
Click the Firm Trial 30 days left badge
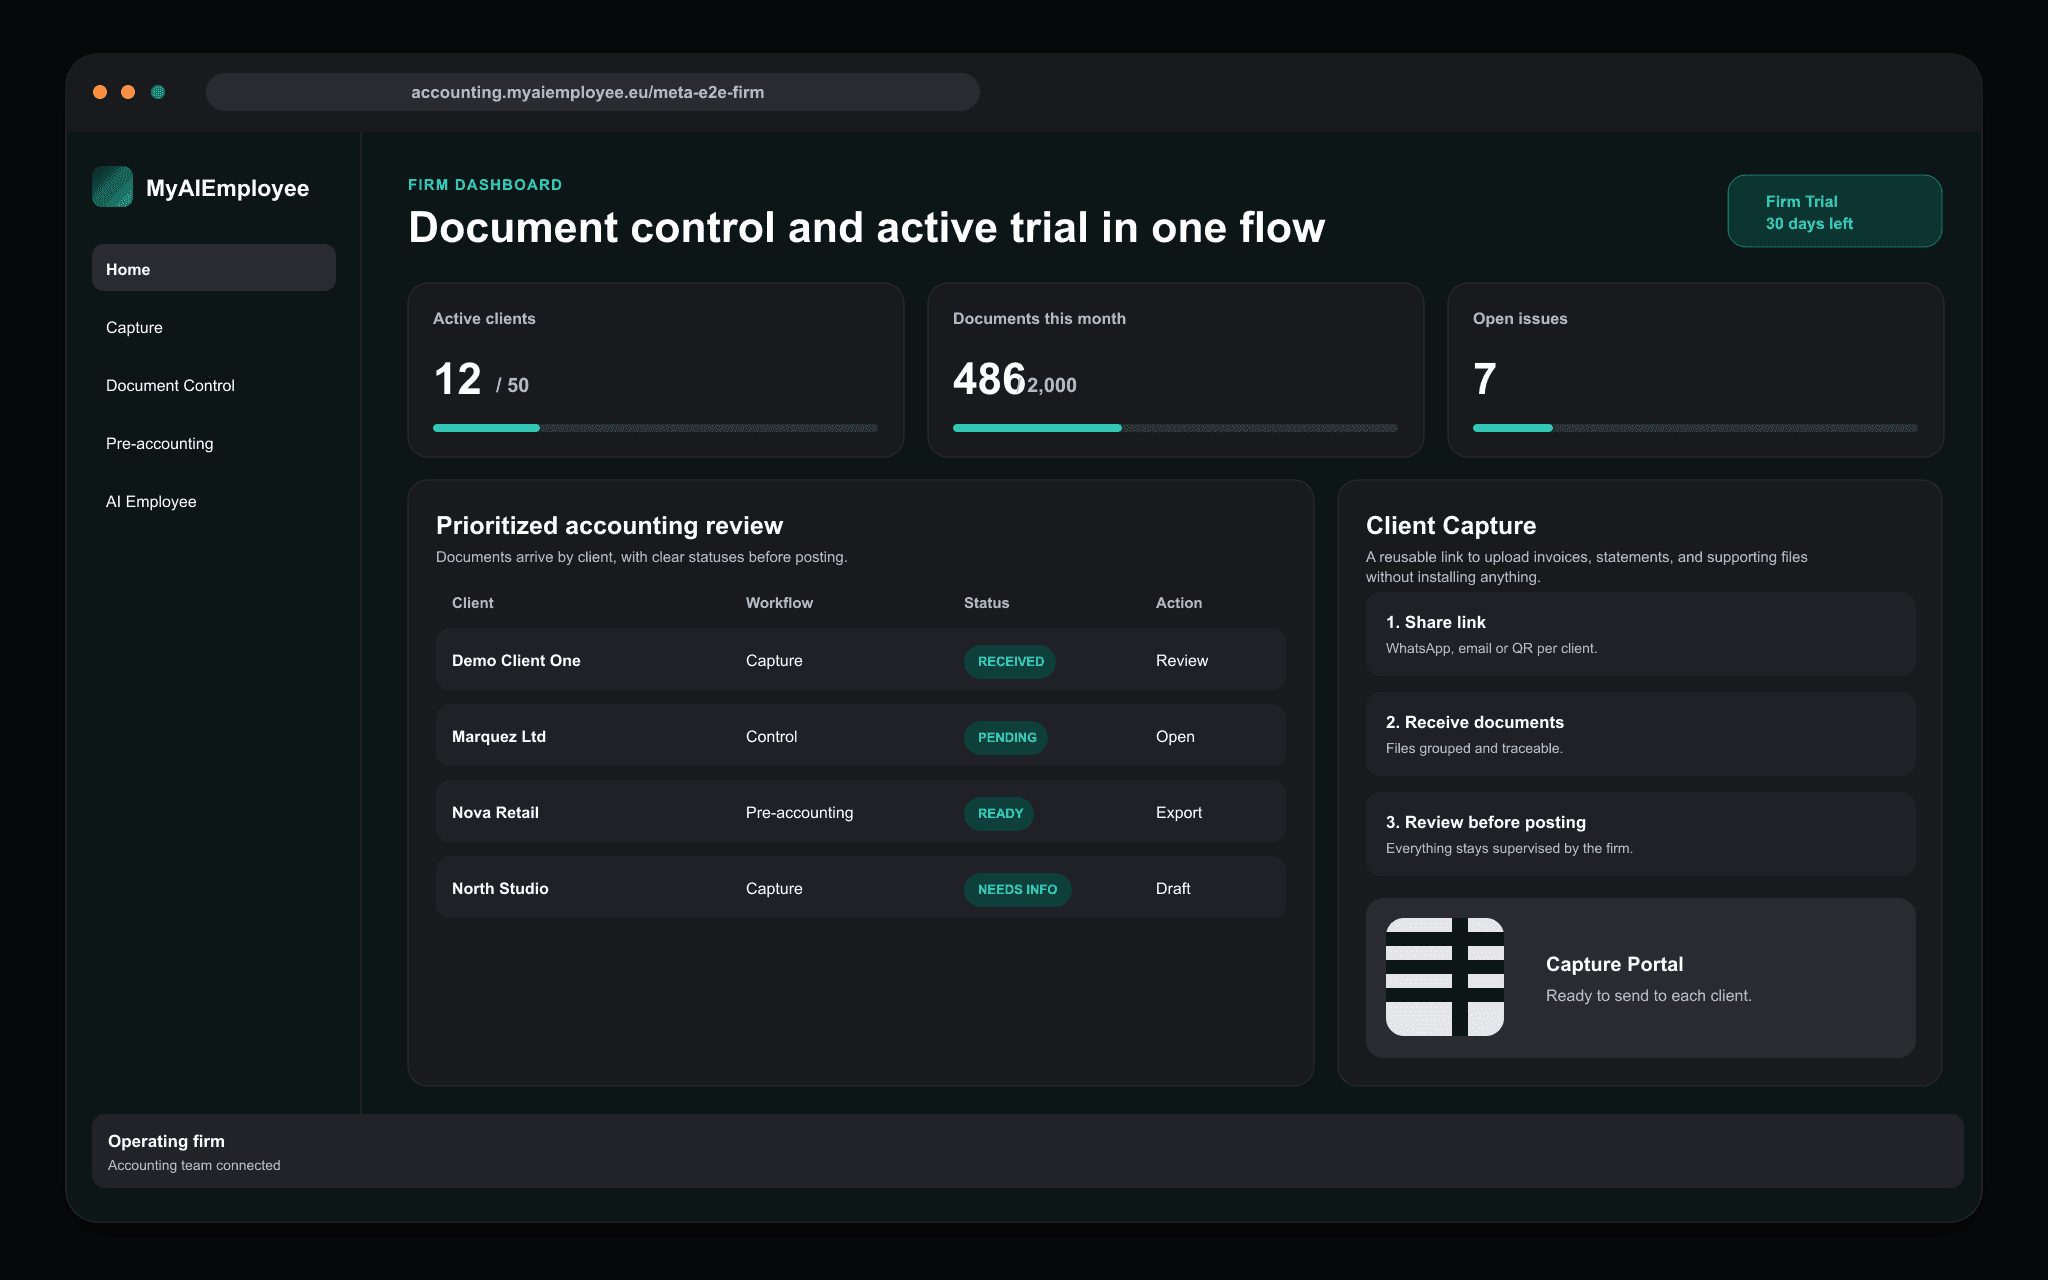[x=1834, y=211]
